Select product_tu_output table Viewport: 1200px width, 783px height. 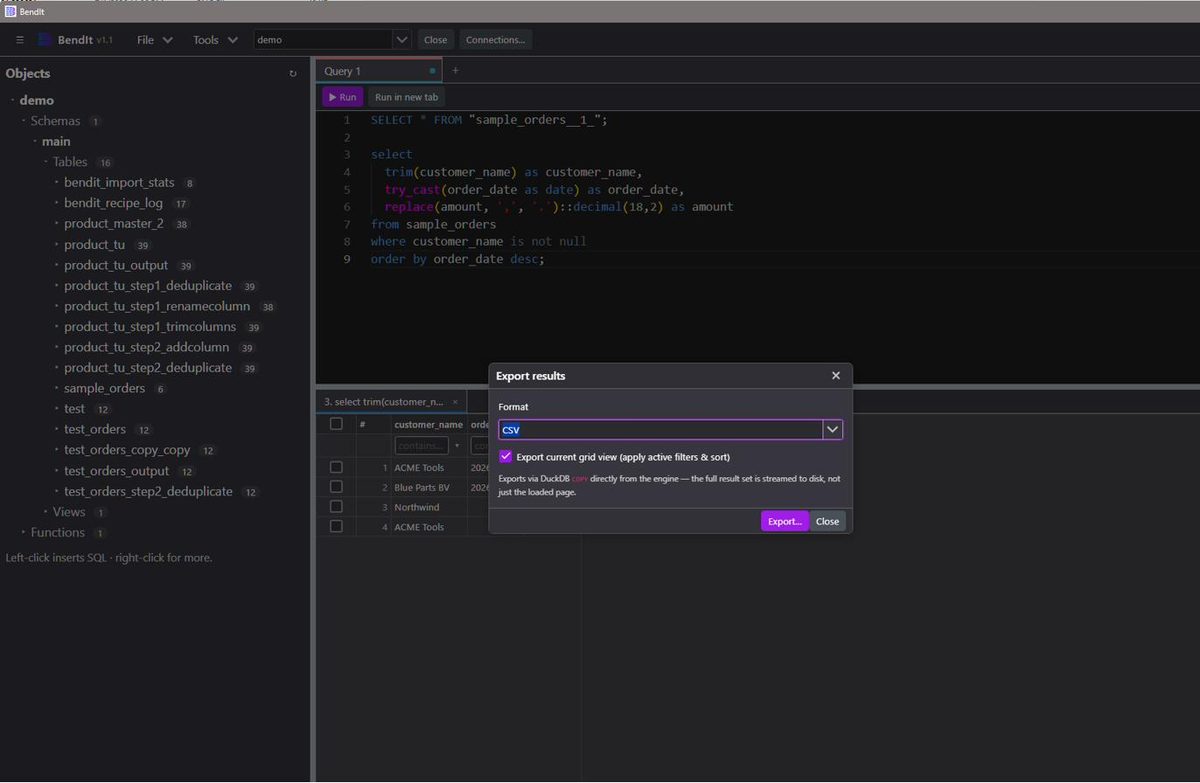(x=116, y=265)
